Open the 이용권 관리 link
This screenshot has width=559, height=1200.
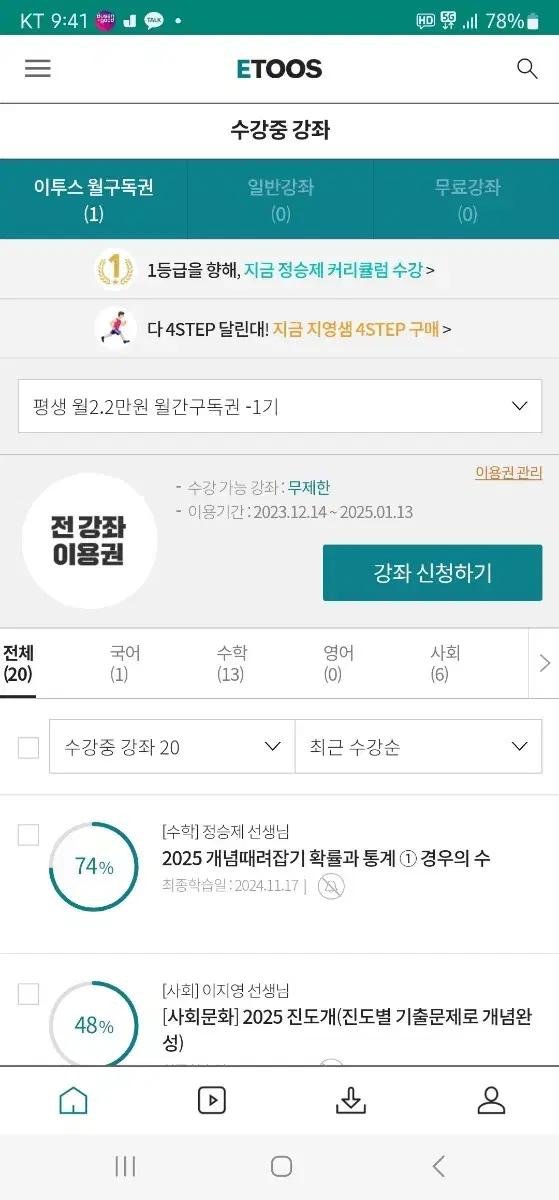(x=508, y=473)
